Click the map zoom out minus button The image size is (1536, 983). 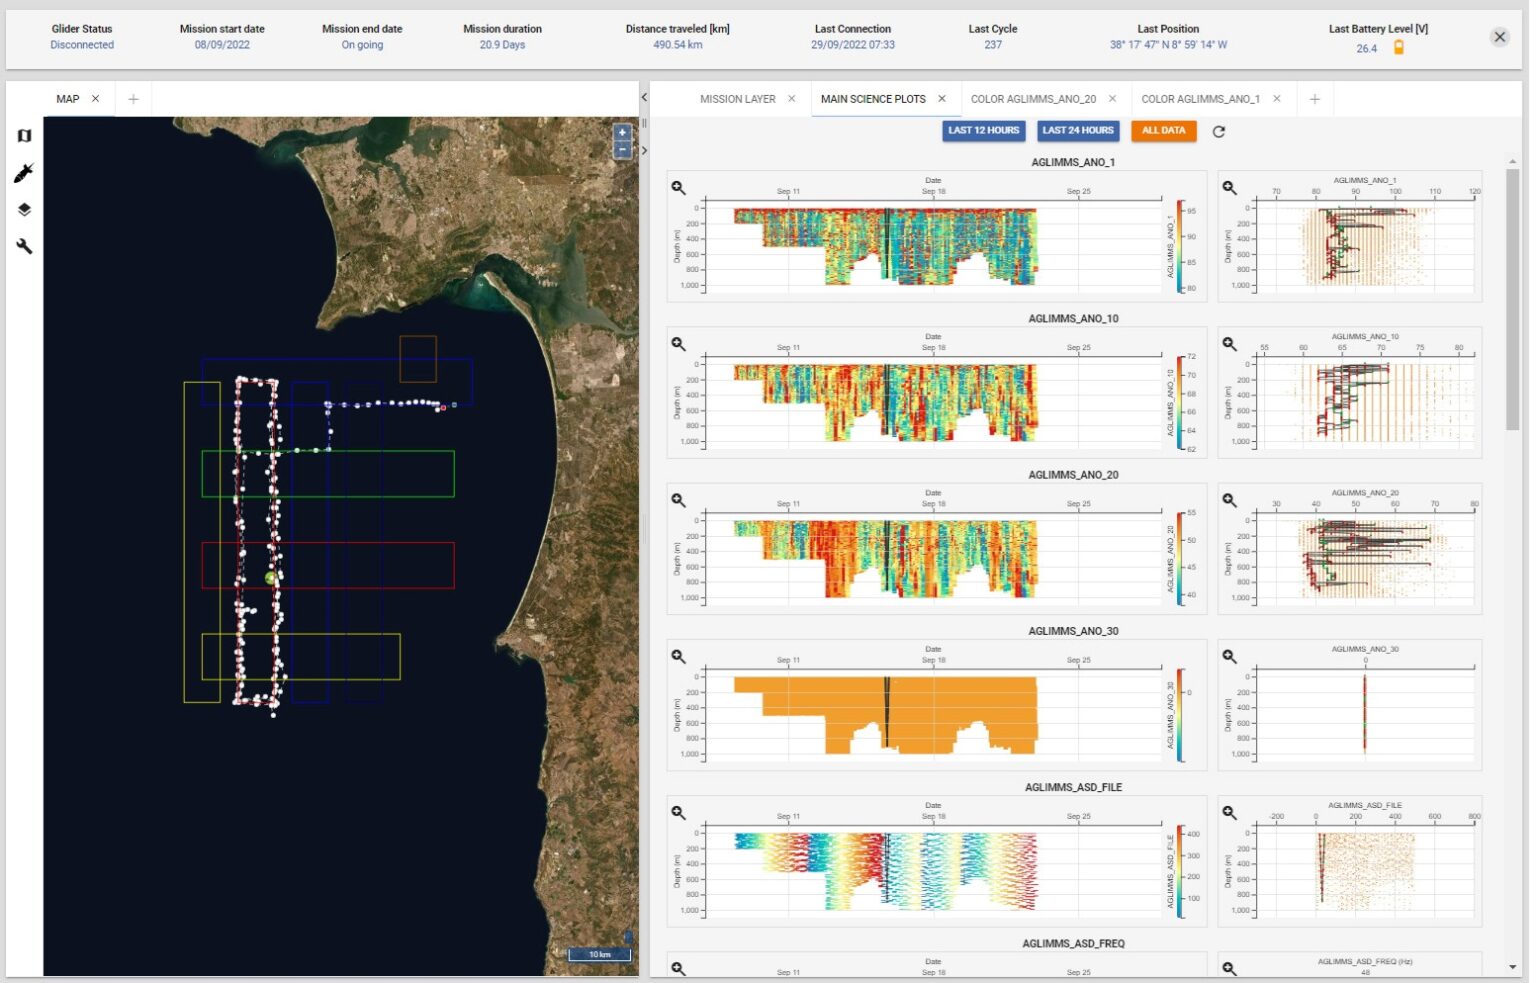tap(622, 150)
